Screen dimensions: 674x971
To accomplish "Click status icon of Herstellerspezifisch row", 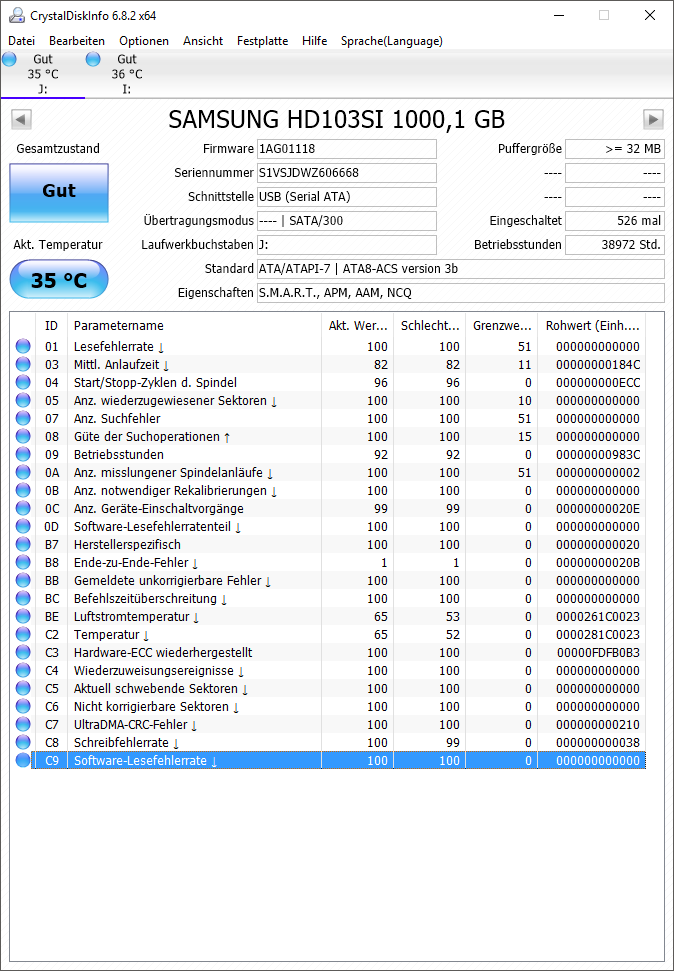I will click(x=23, y=544).
